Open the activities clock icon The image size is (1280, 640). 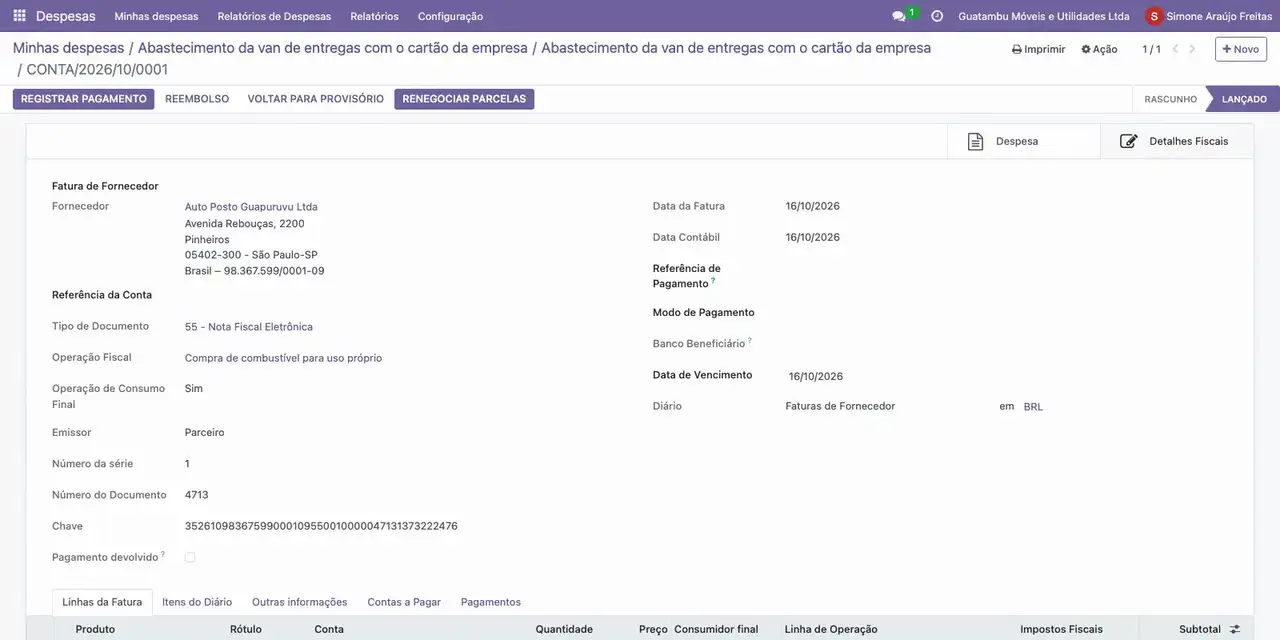[937, 16]
